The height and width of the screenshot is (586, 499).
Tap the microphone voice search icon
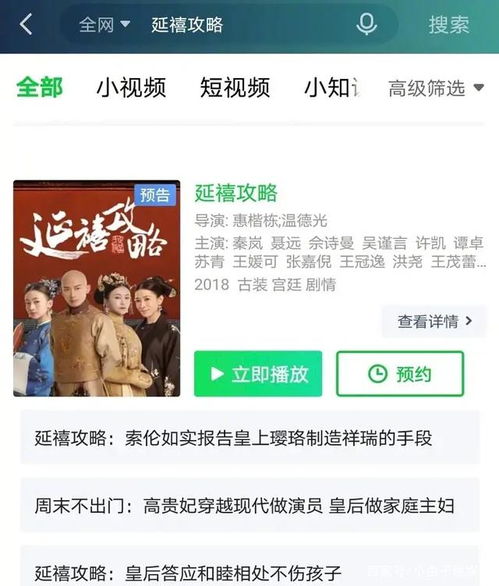pyautogui.click(x=367, y=24)
